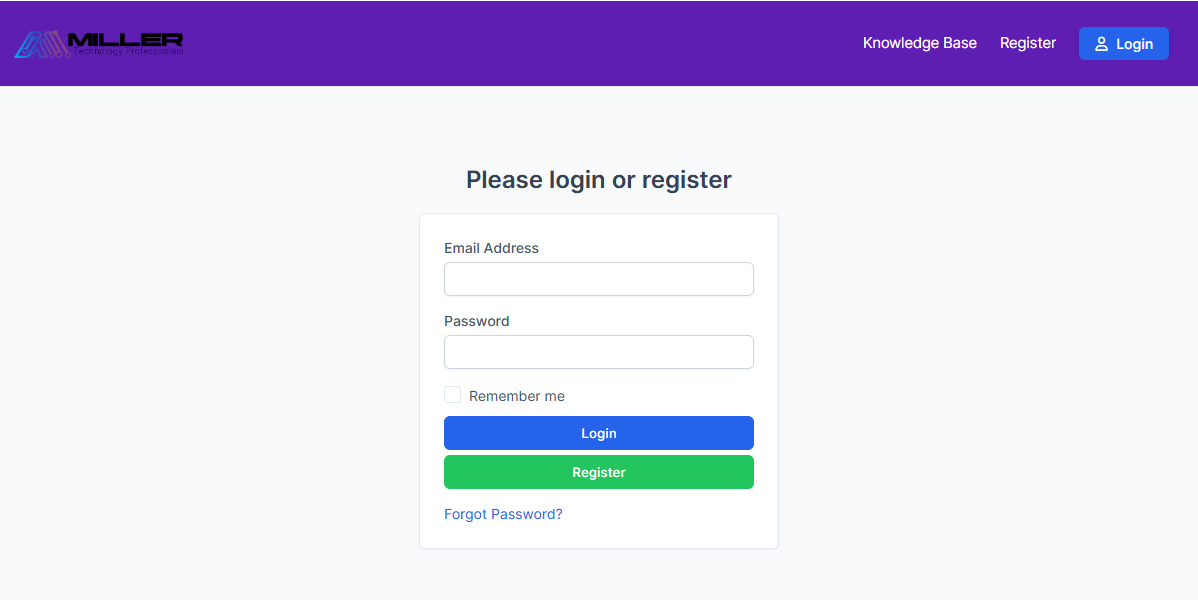Image resolution: width=1198 pixels, height=600 pixels.
Task: Click the Password field label
Action: [476, 321]
